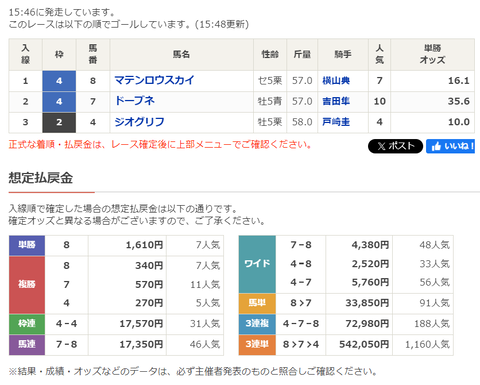Click the 1,610円 payout value
480x385 pixels.
click(144, 245)
